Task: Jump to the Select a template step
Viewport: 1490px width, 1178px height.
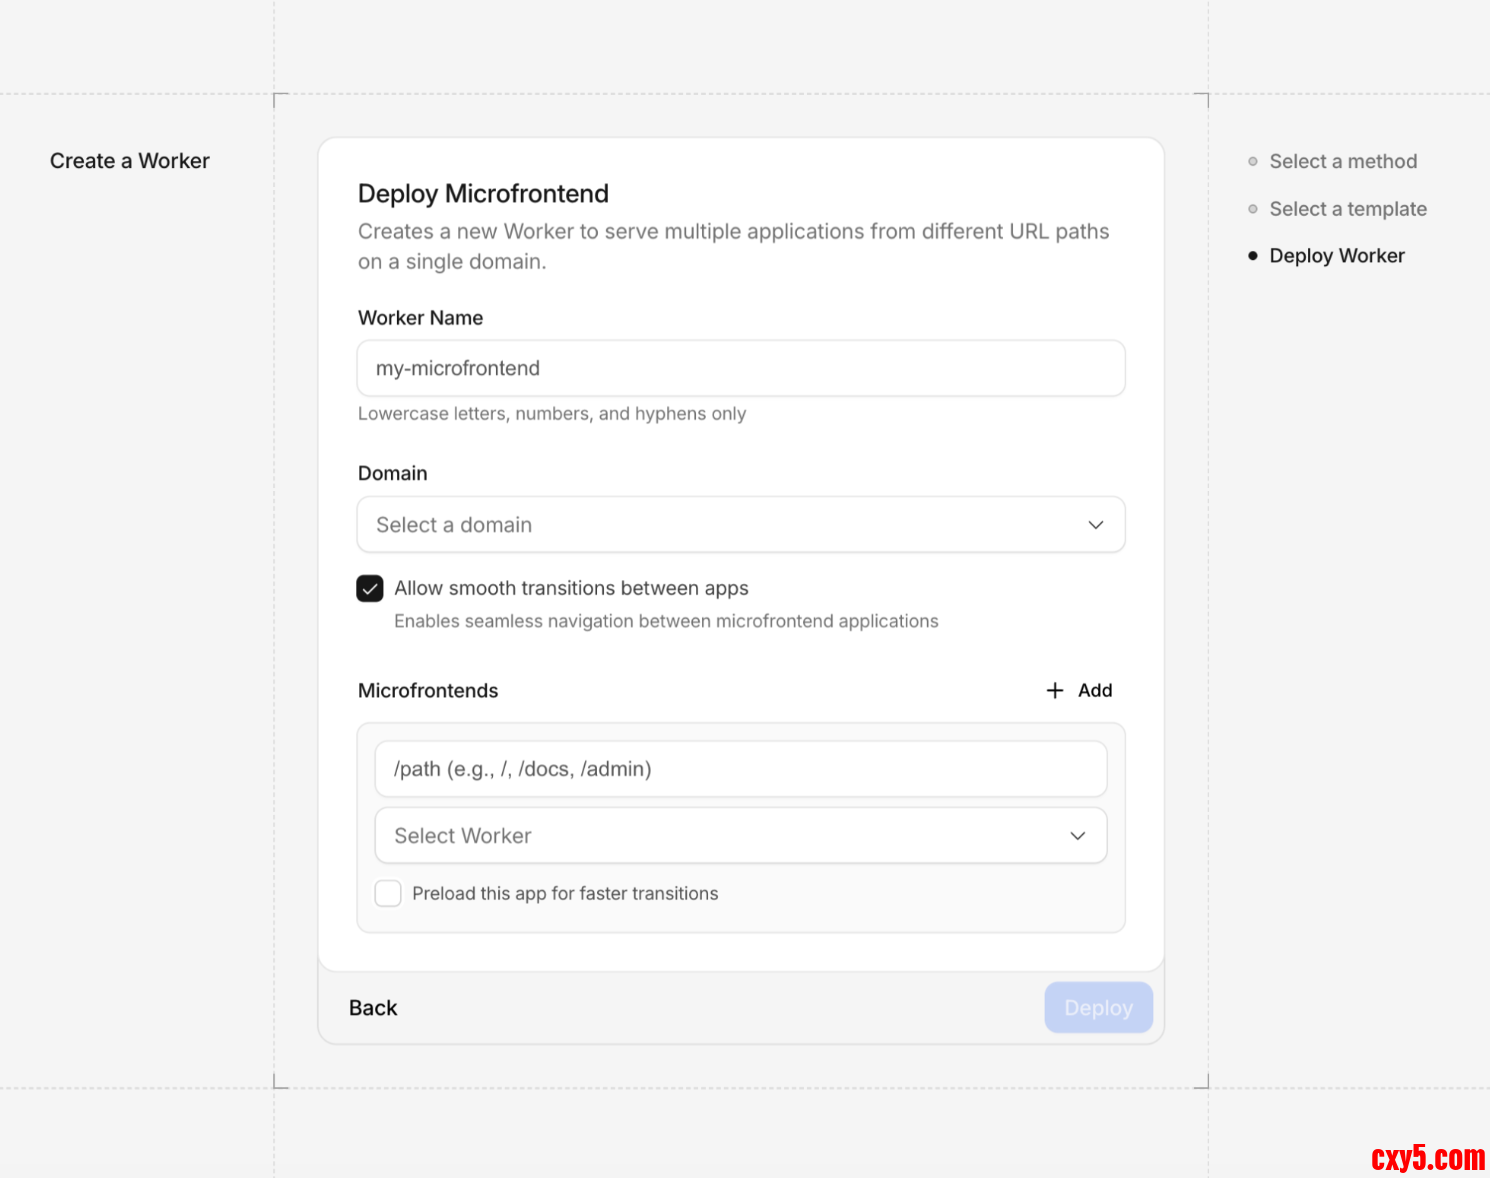Action: [1347, 209]
